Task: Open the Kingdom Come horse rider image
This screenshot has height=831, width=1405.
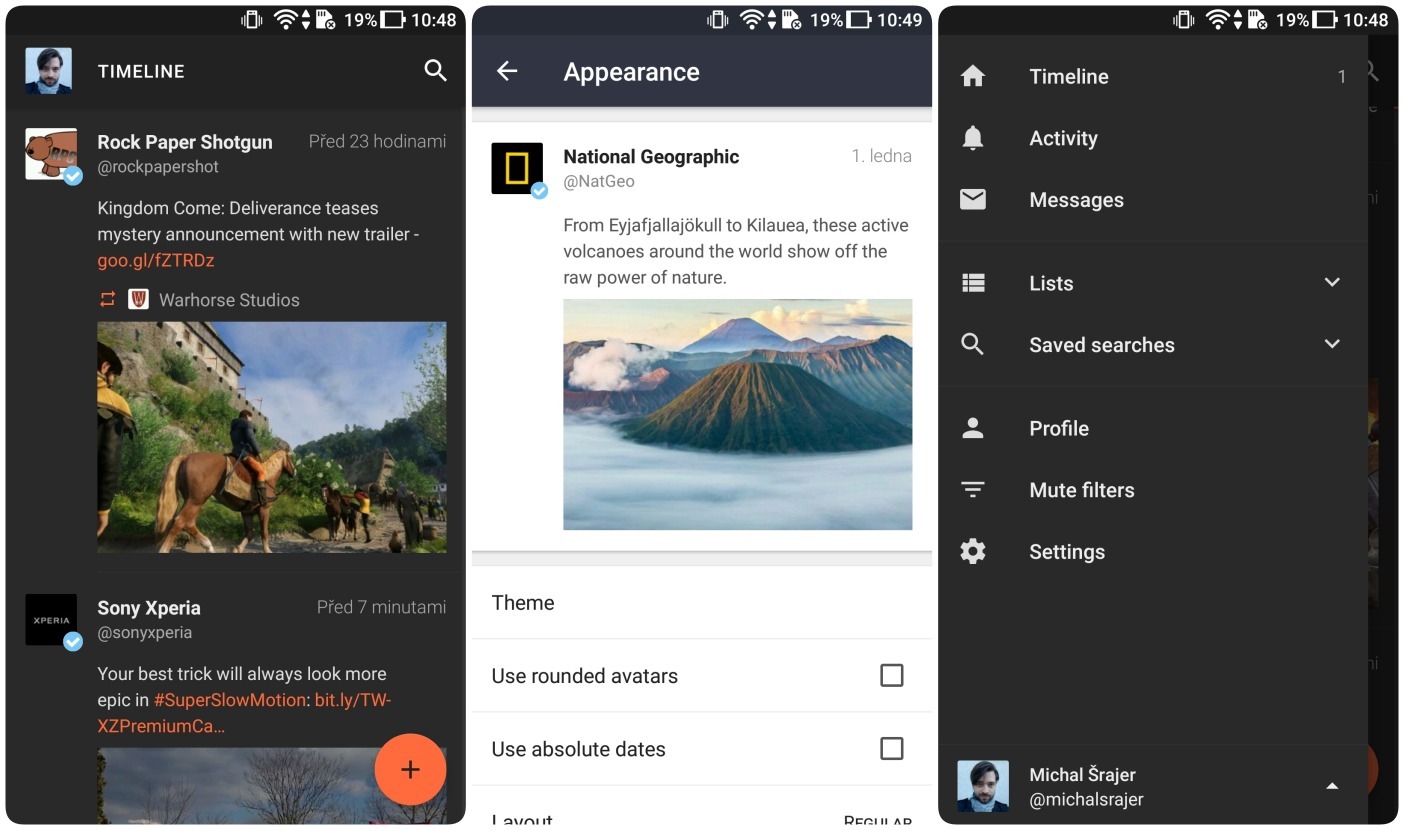Action: [271, 437]
